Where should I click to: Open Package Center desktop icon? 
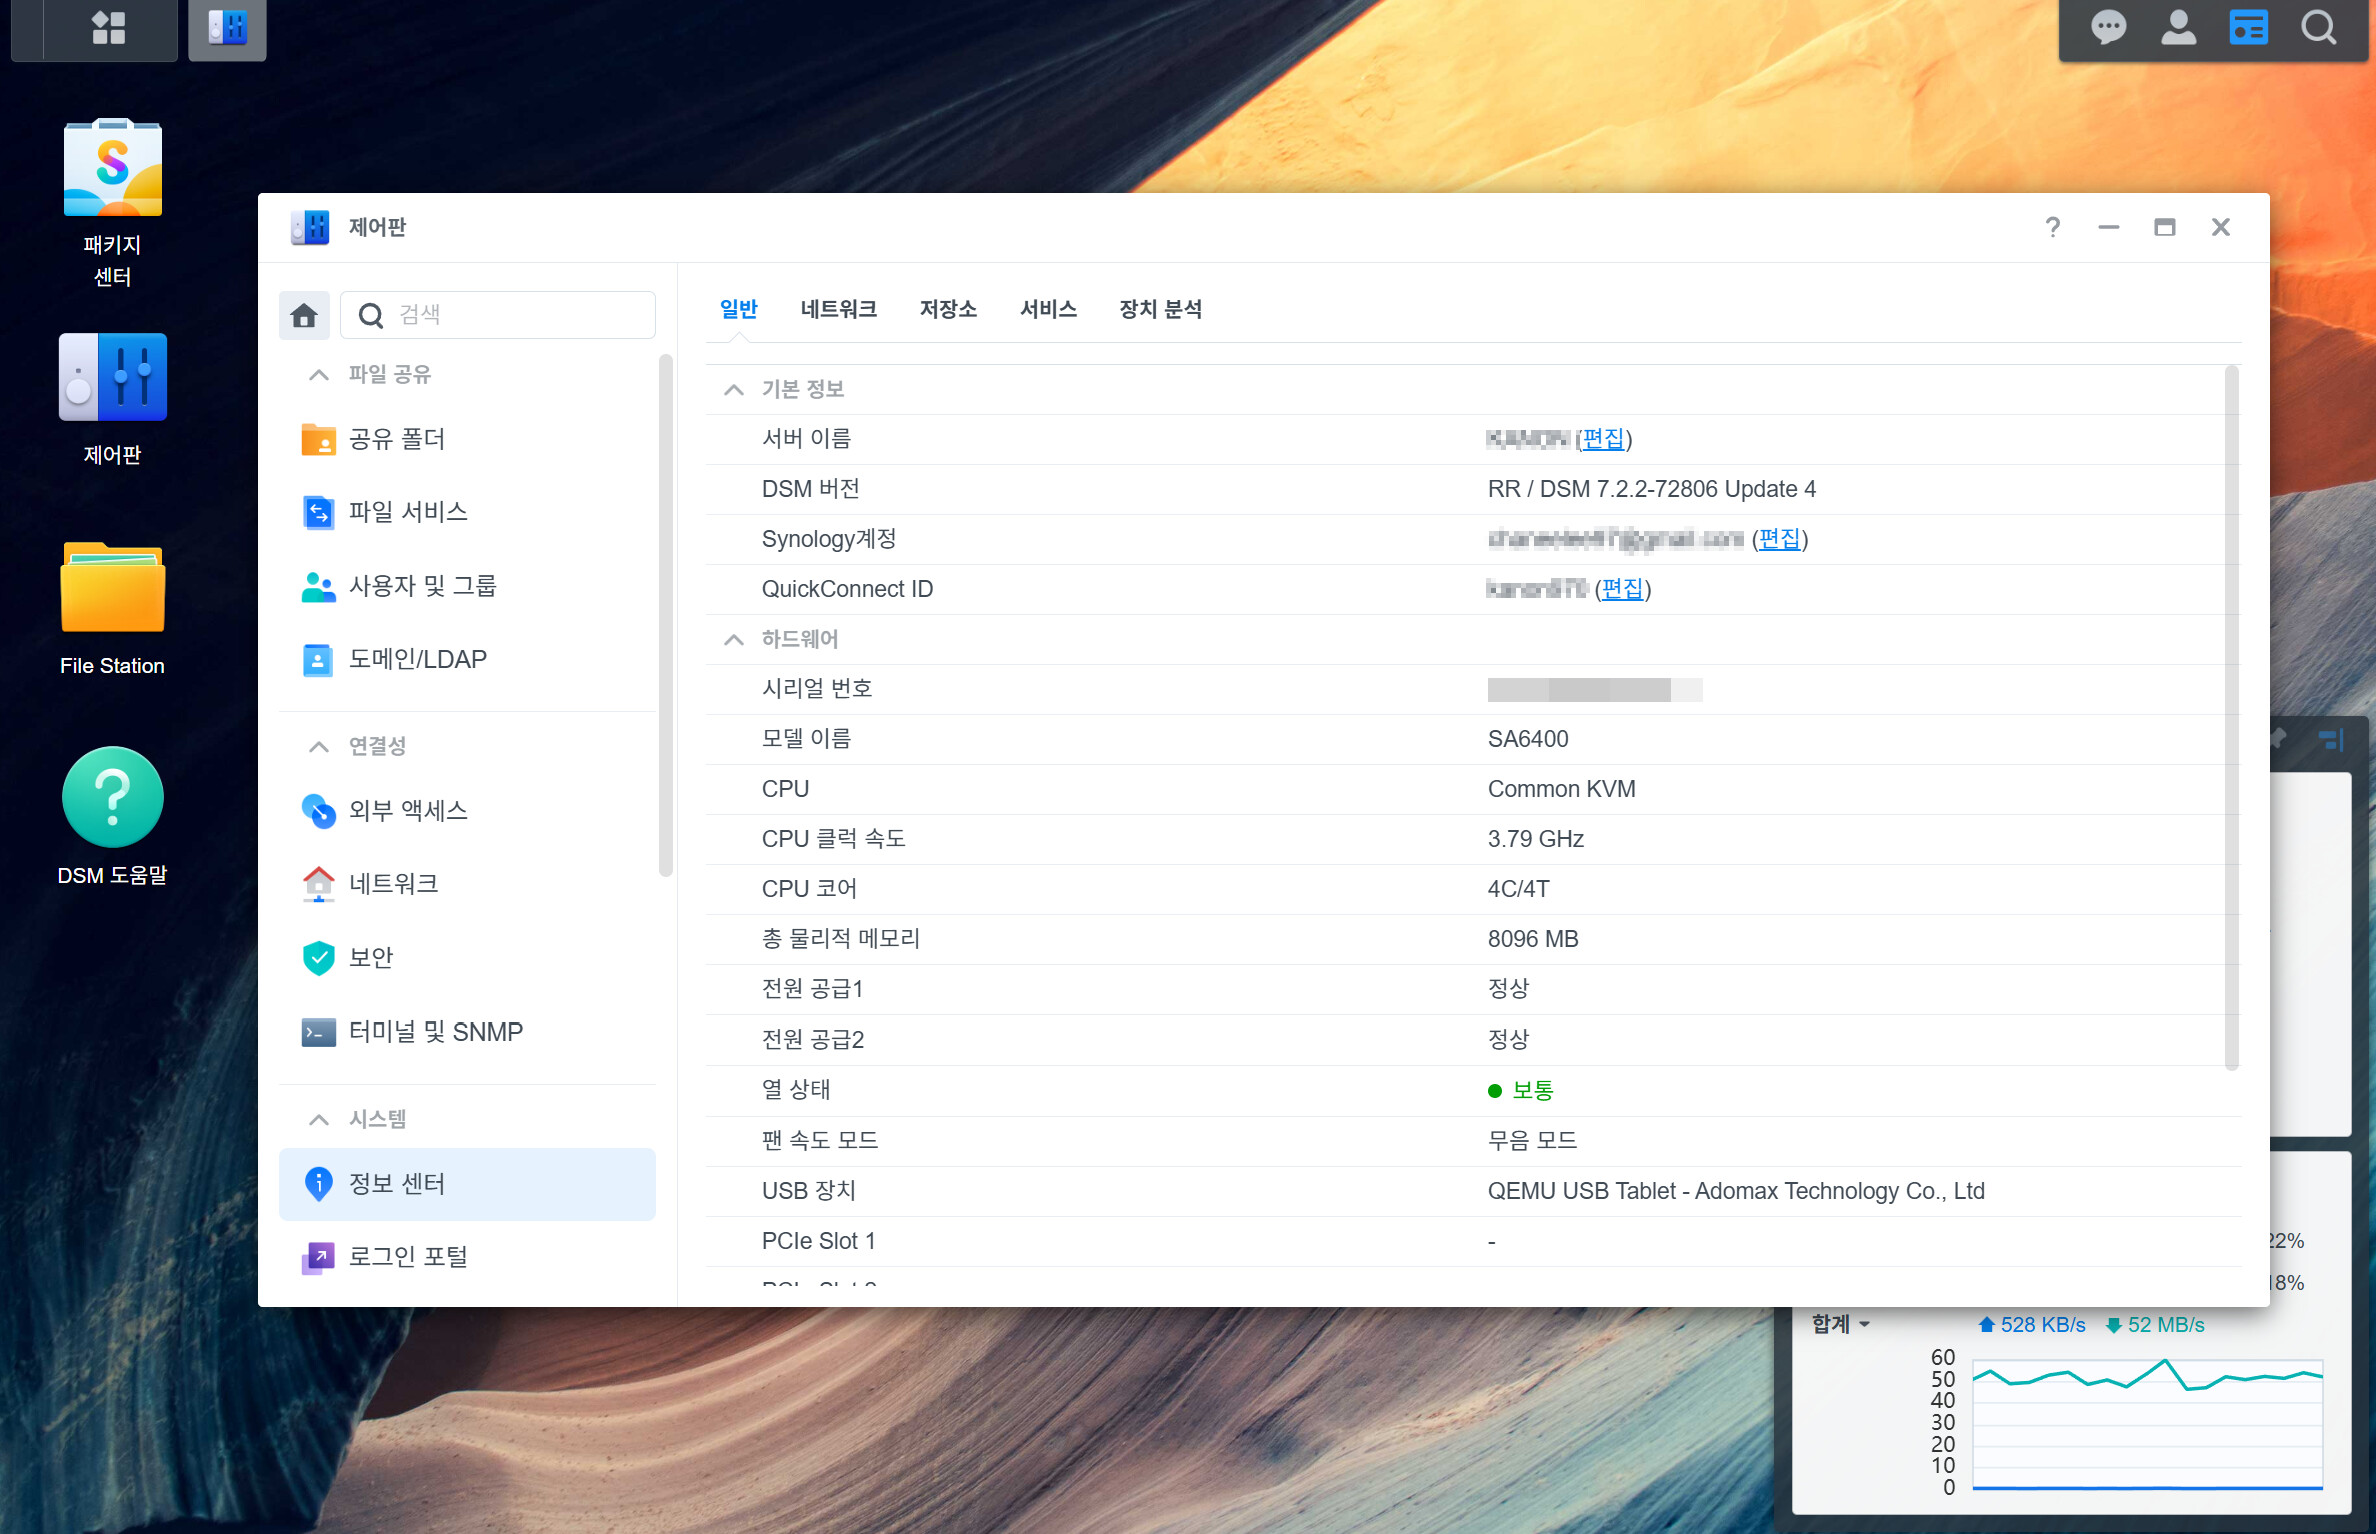click(113, 170)
